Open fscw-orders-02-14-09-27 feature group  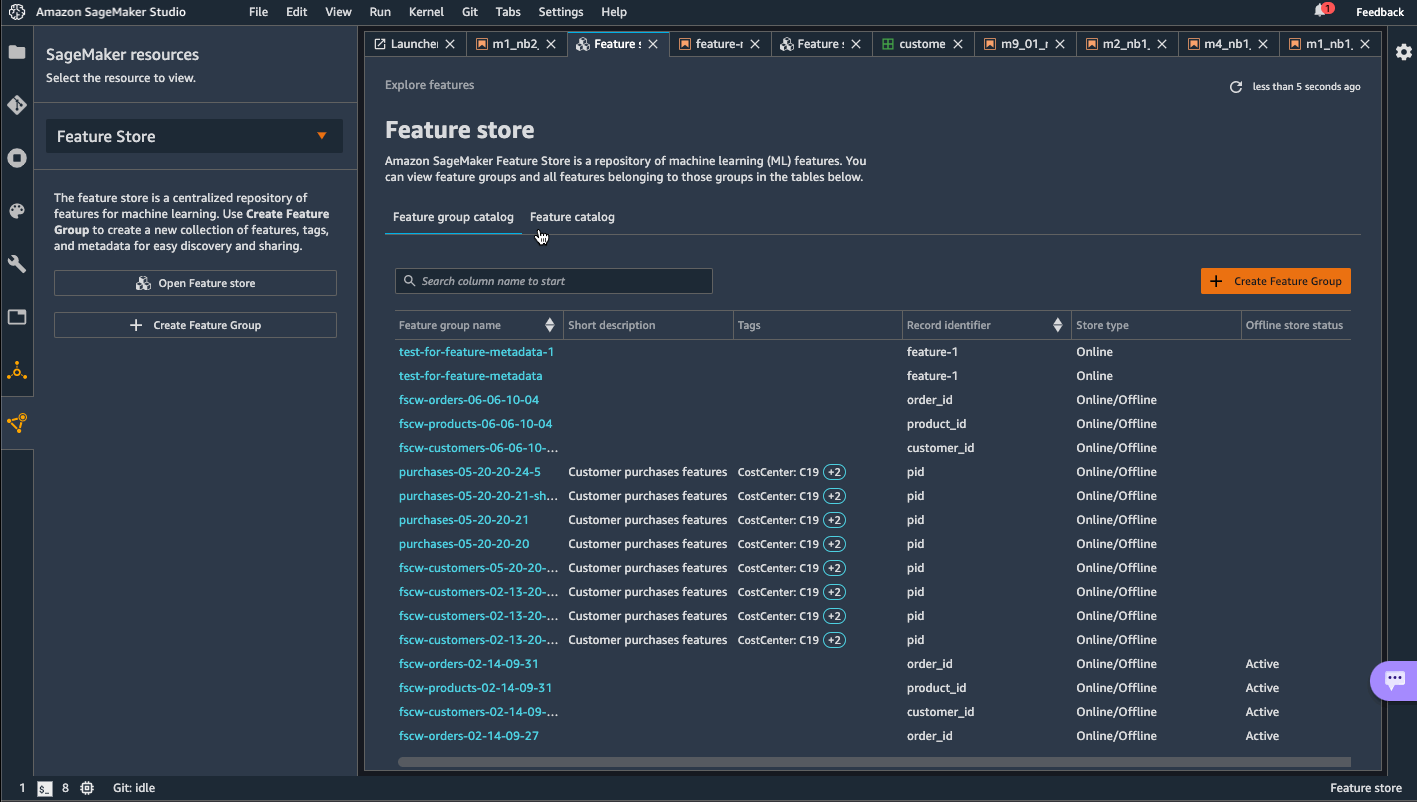[469, 736]
